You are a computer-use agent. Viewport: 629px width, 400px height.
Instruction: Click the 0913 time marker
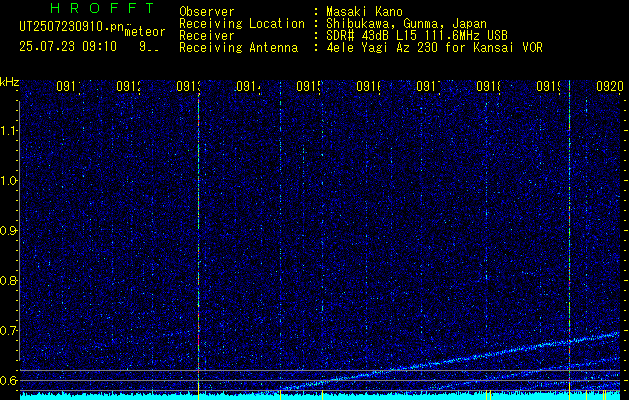click(x=189, y=86)
